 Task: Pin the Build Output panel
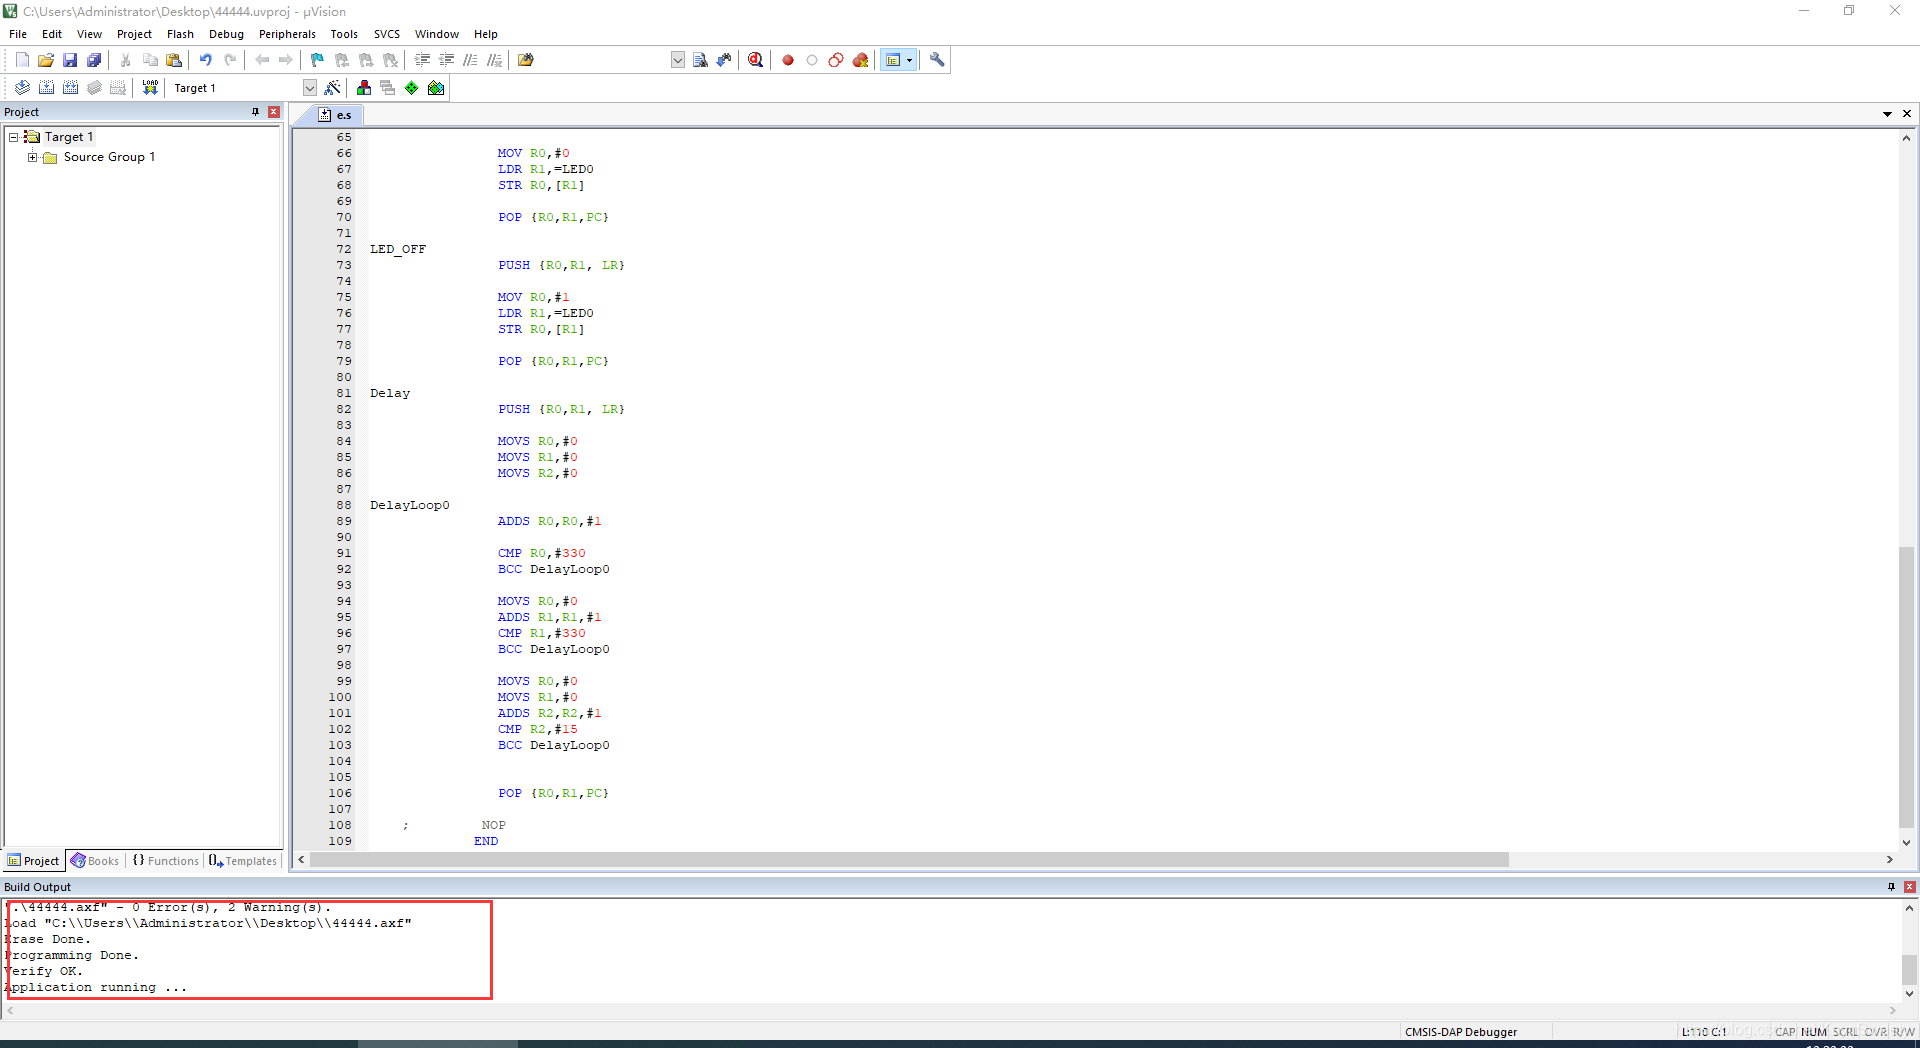tap(1891, 887)
